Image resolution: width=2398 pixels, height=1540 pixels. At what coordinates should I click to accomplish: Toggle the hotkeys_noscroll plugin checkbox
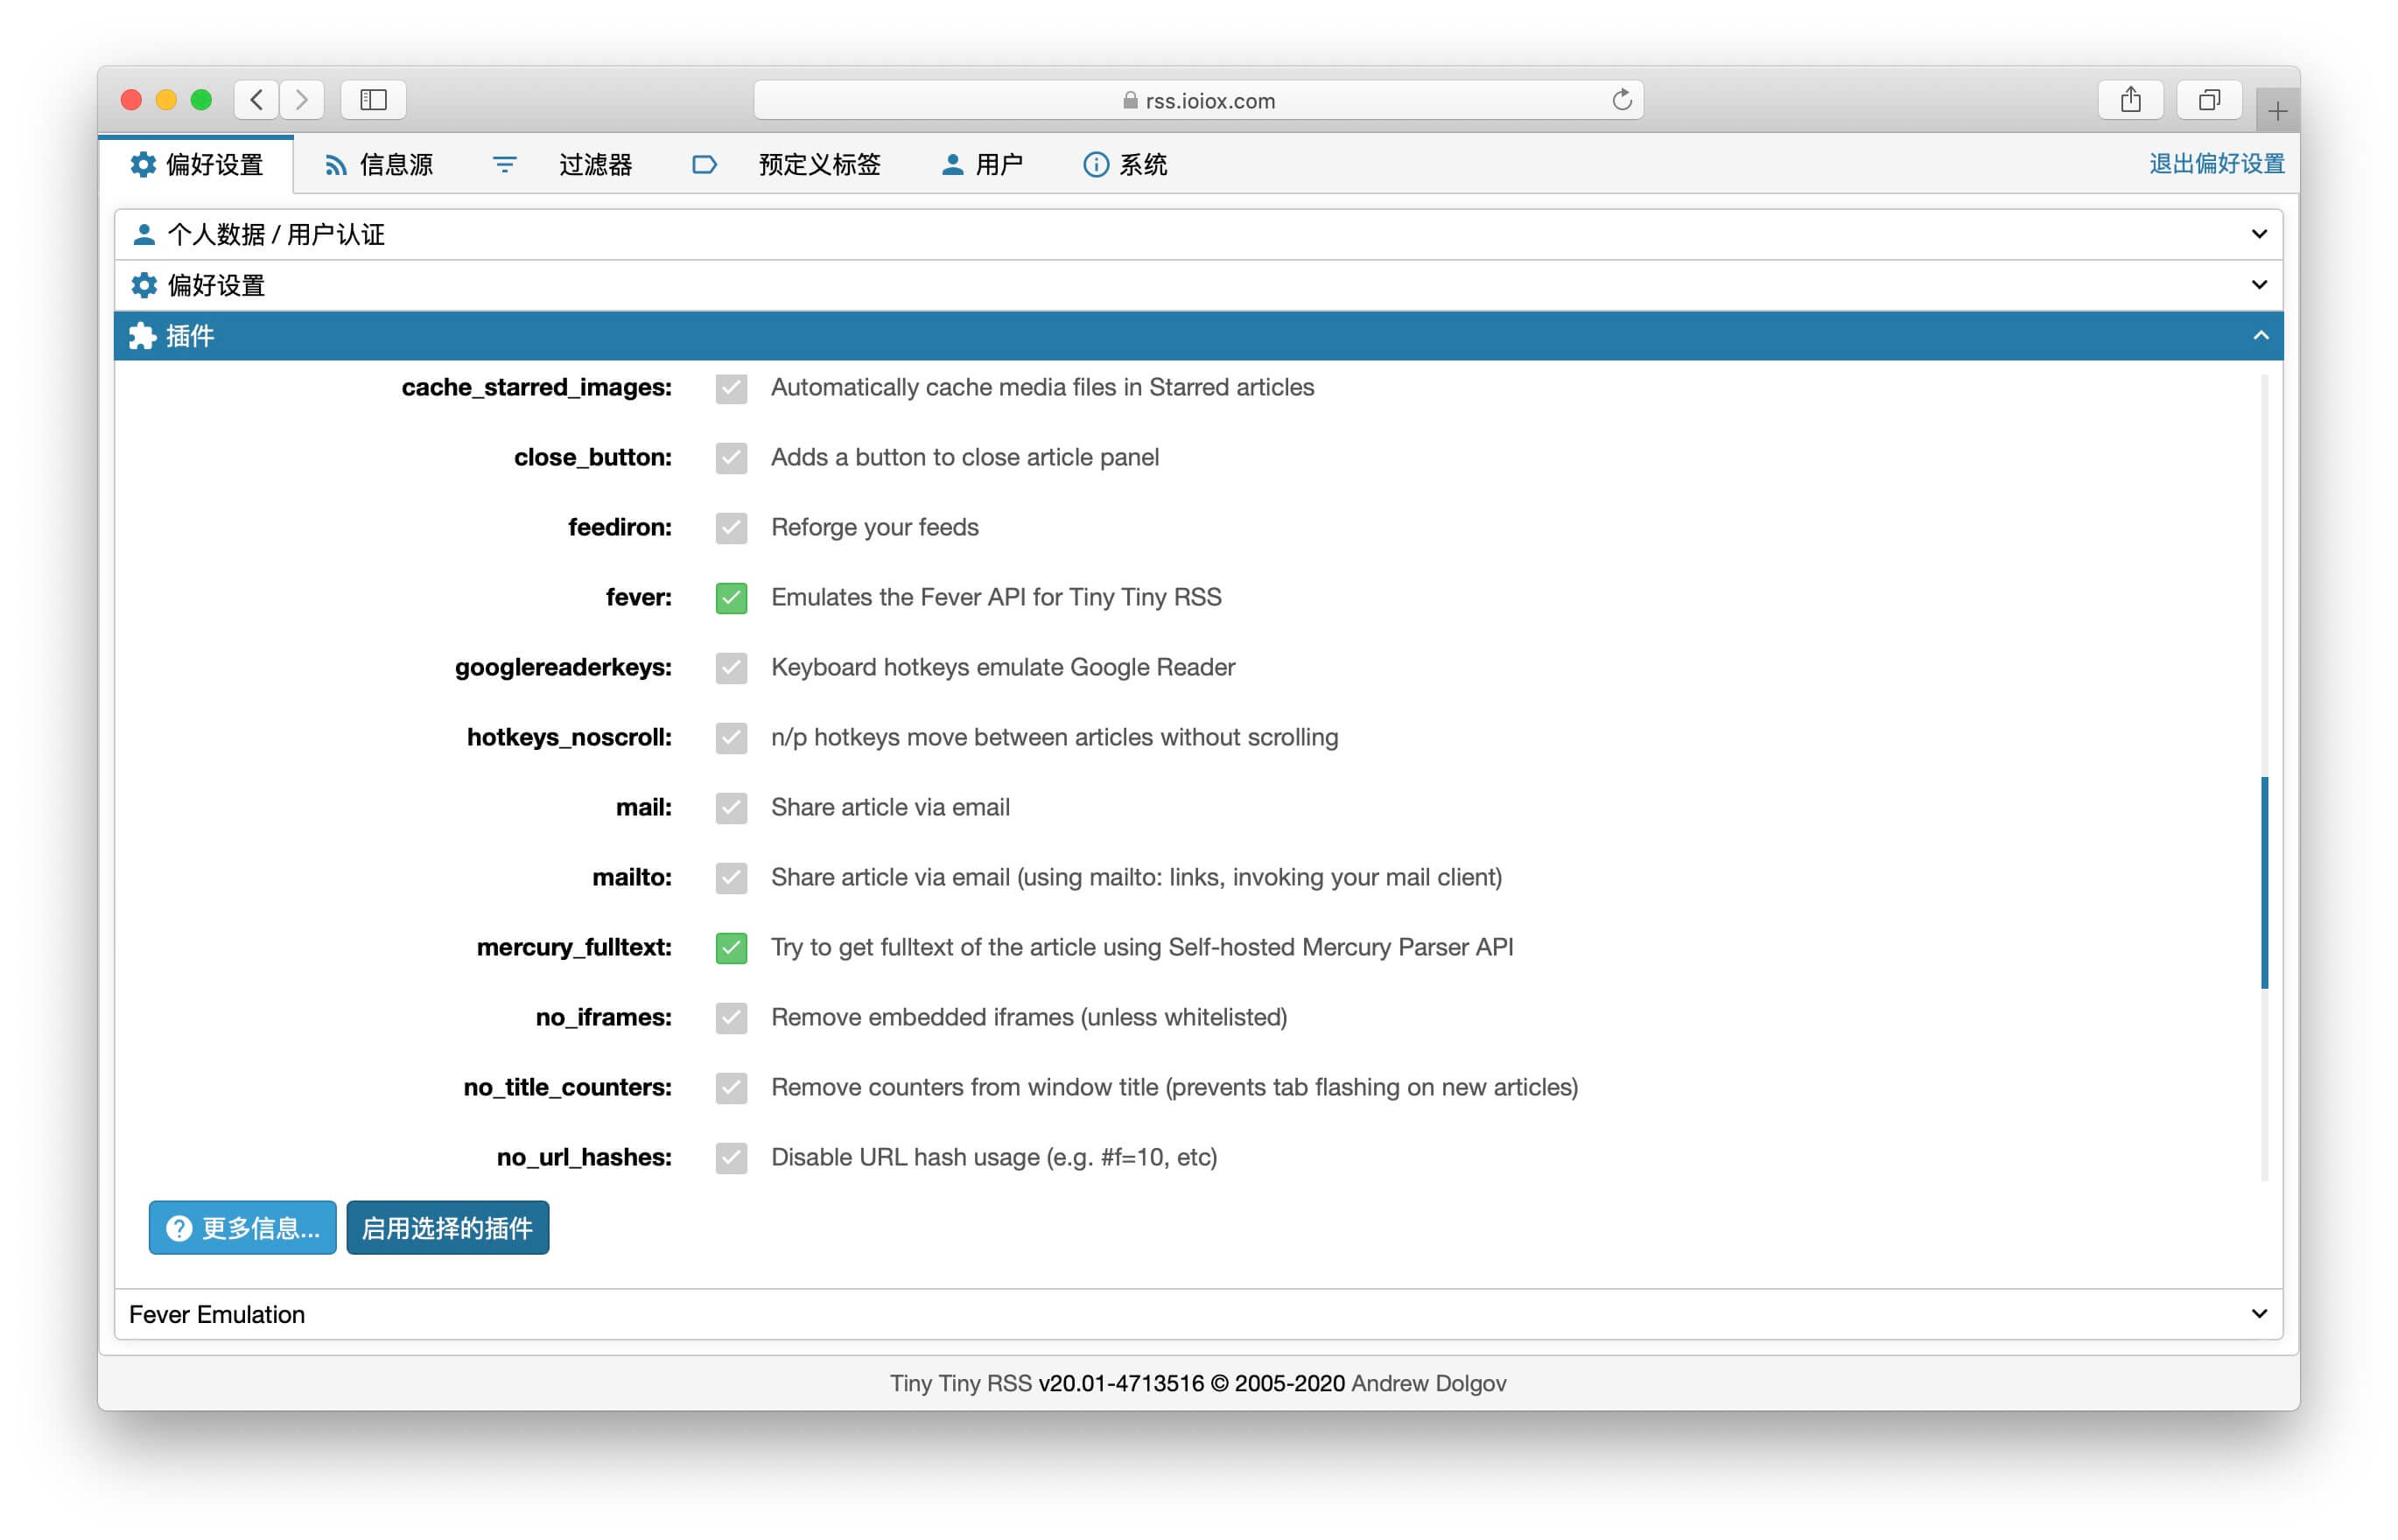click(x=731, y=738)
